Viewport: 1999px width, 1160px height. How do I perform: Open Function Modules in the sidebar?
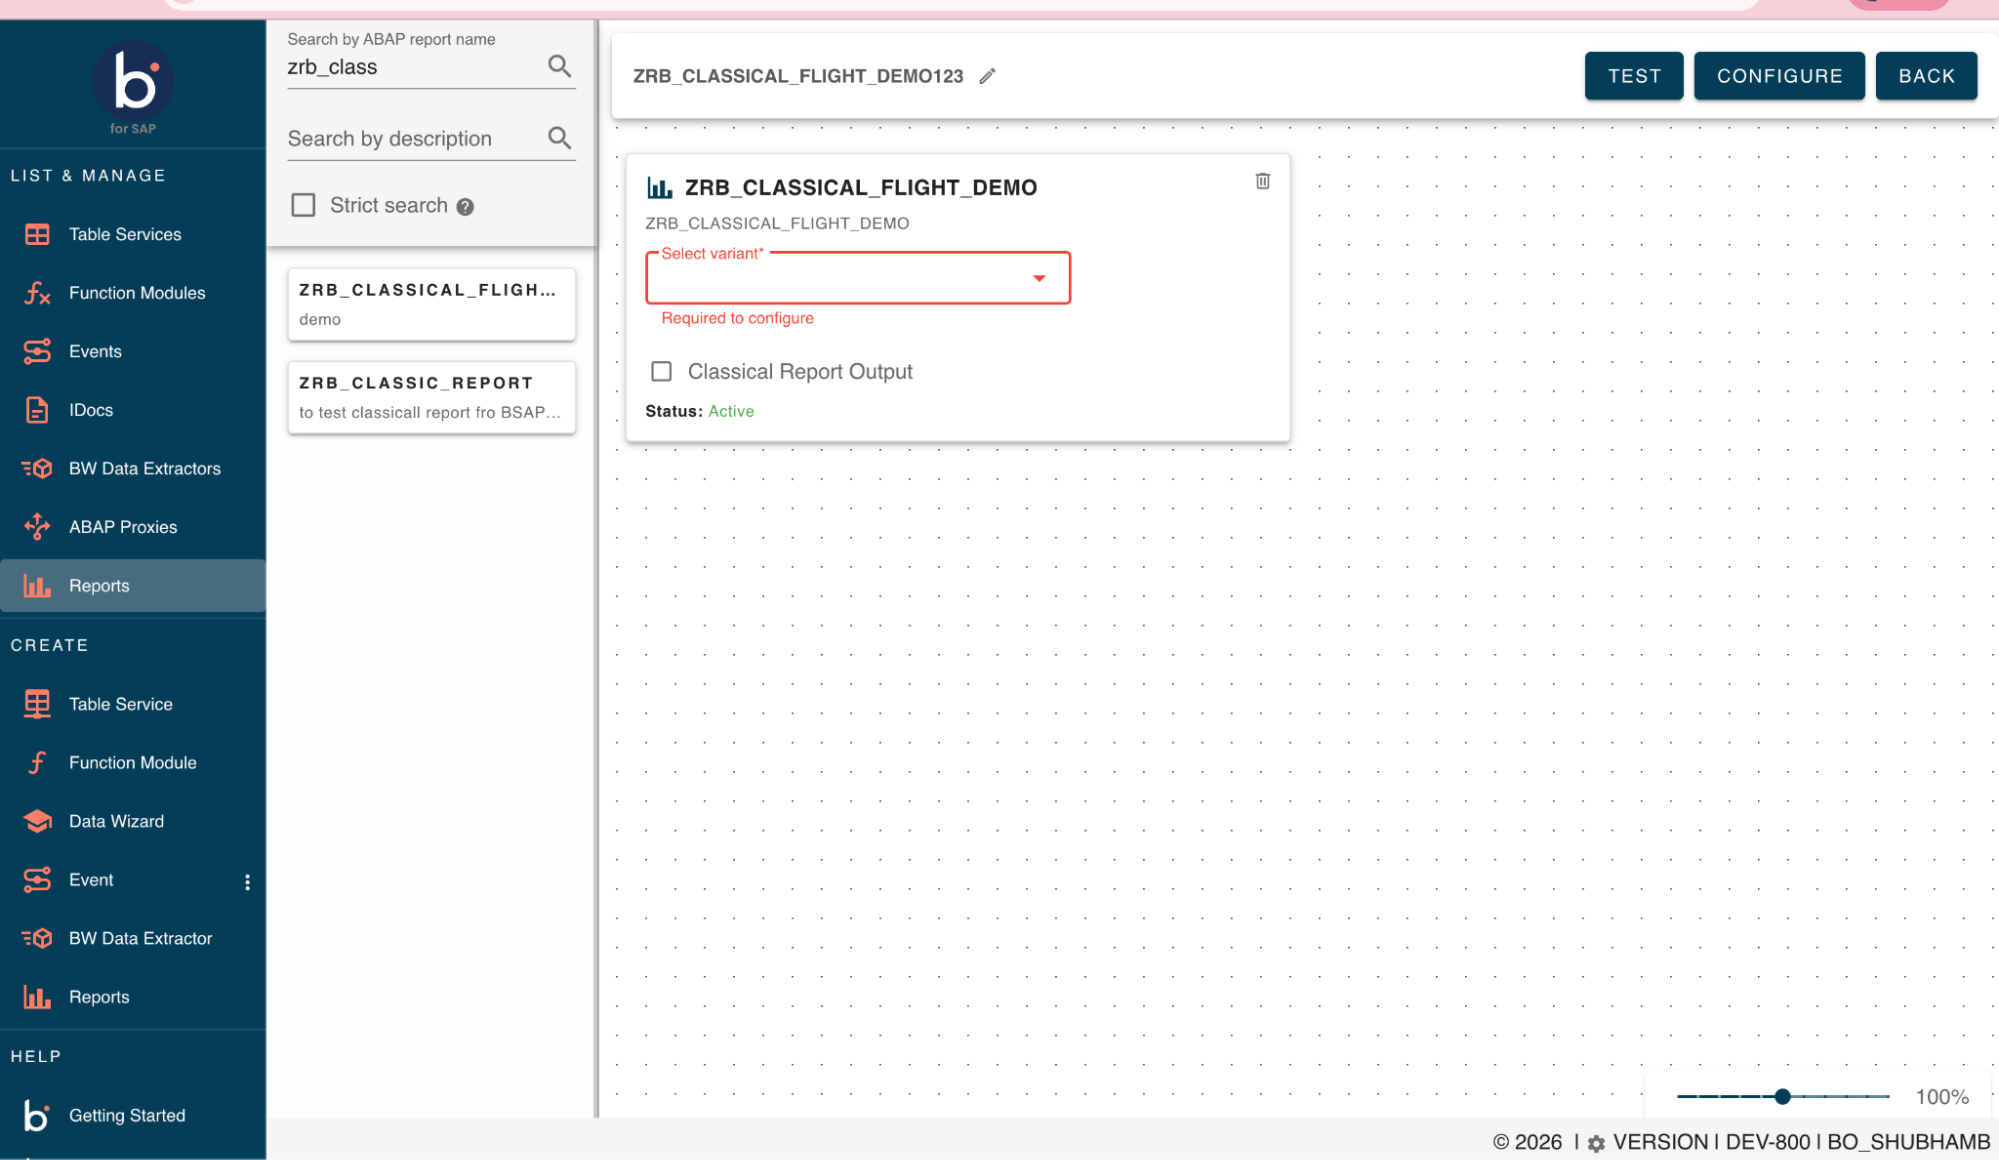click(x=133, y=293)
